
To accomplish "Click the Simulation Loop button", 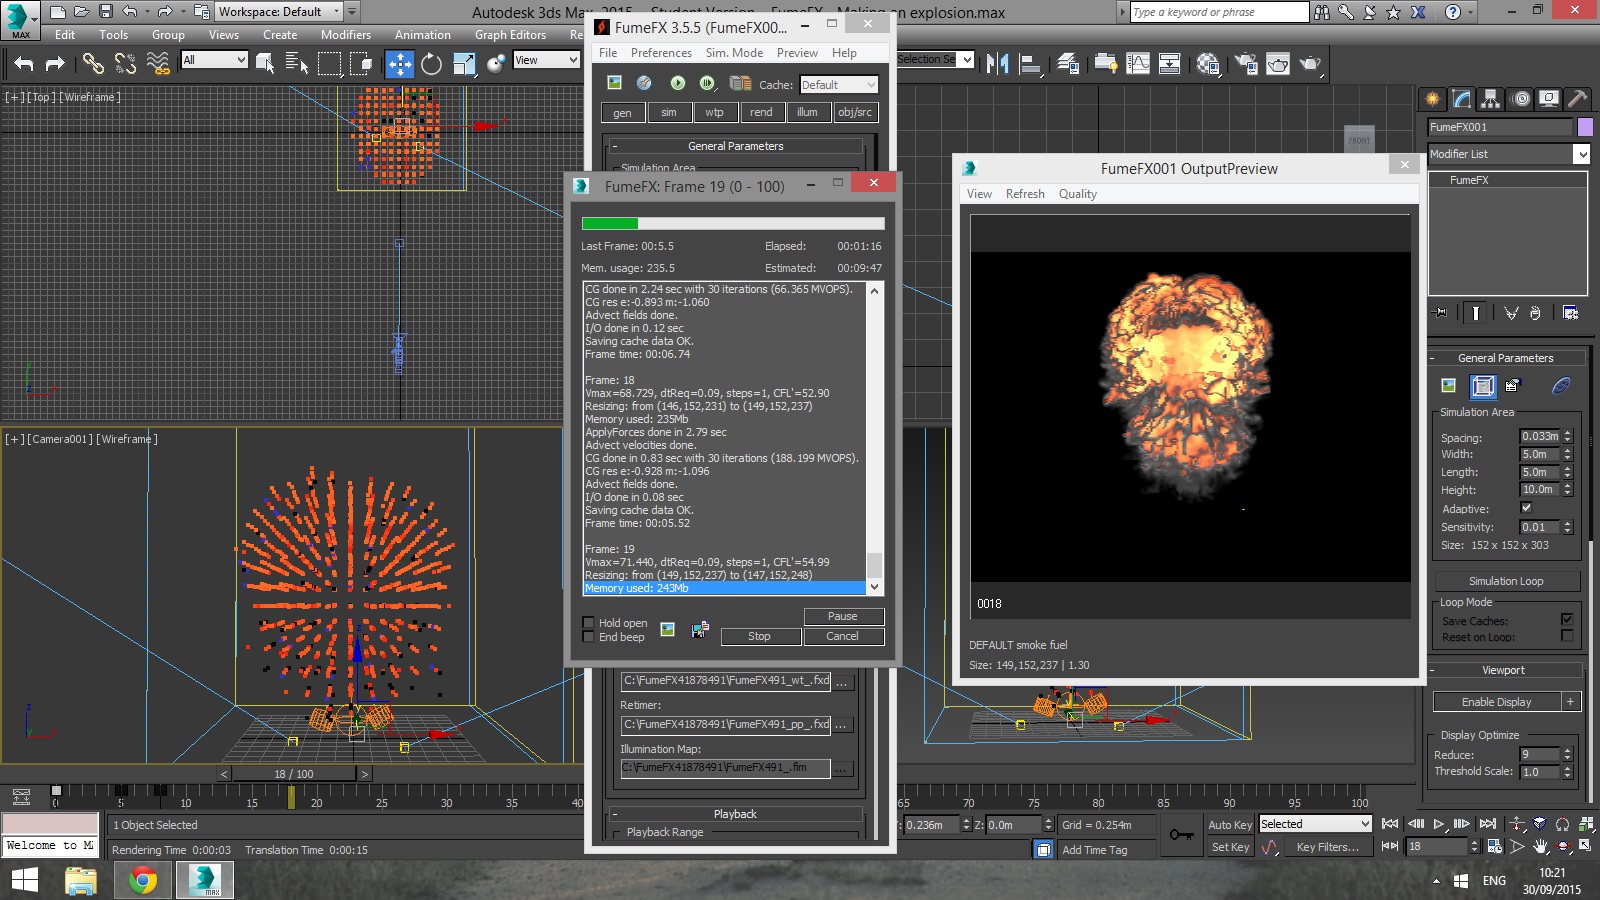I will tap(1506, 581).
